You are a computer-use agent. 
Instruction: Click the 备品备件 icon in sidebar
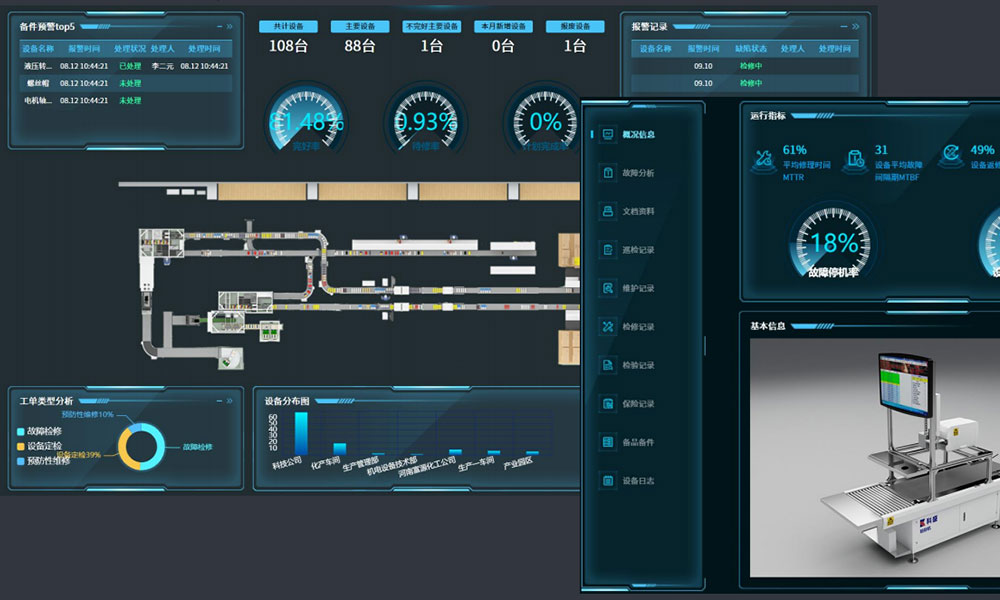click(608, 442)
